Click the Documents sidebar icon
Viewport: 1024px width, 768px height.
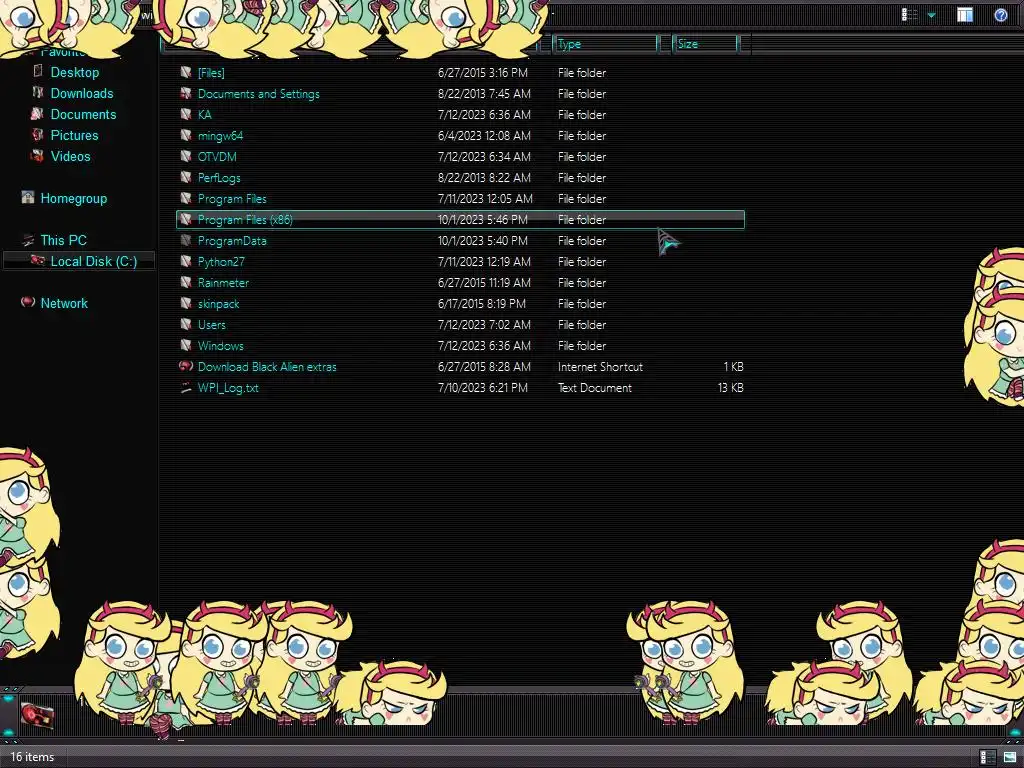tap(38, 114)
